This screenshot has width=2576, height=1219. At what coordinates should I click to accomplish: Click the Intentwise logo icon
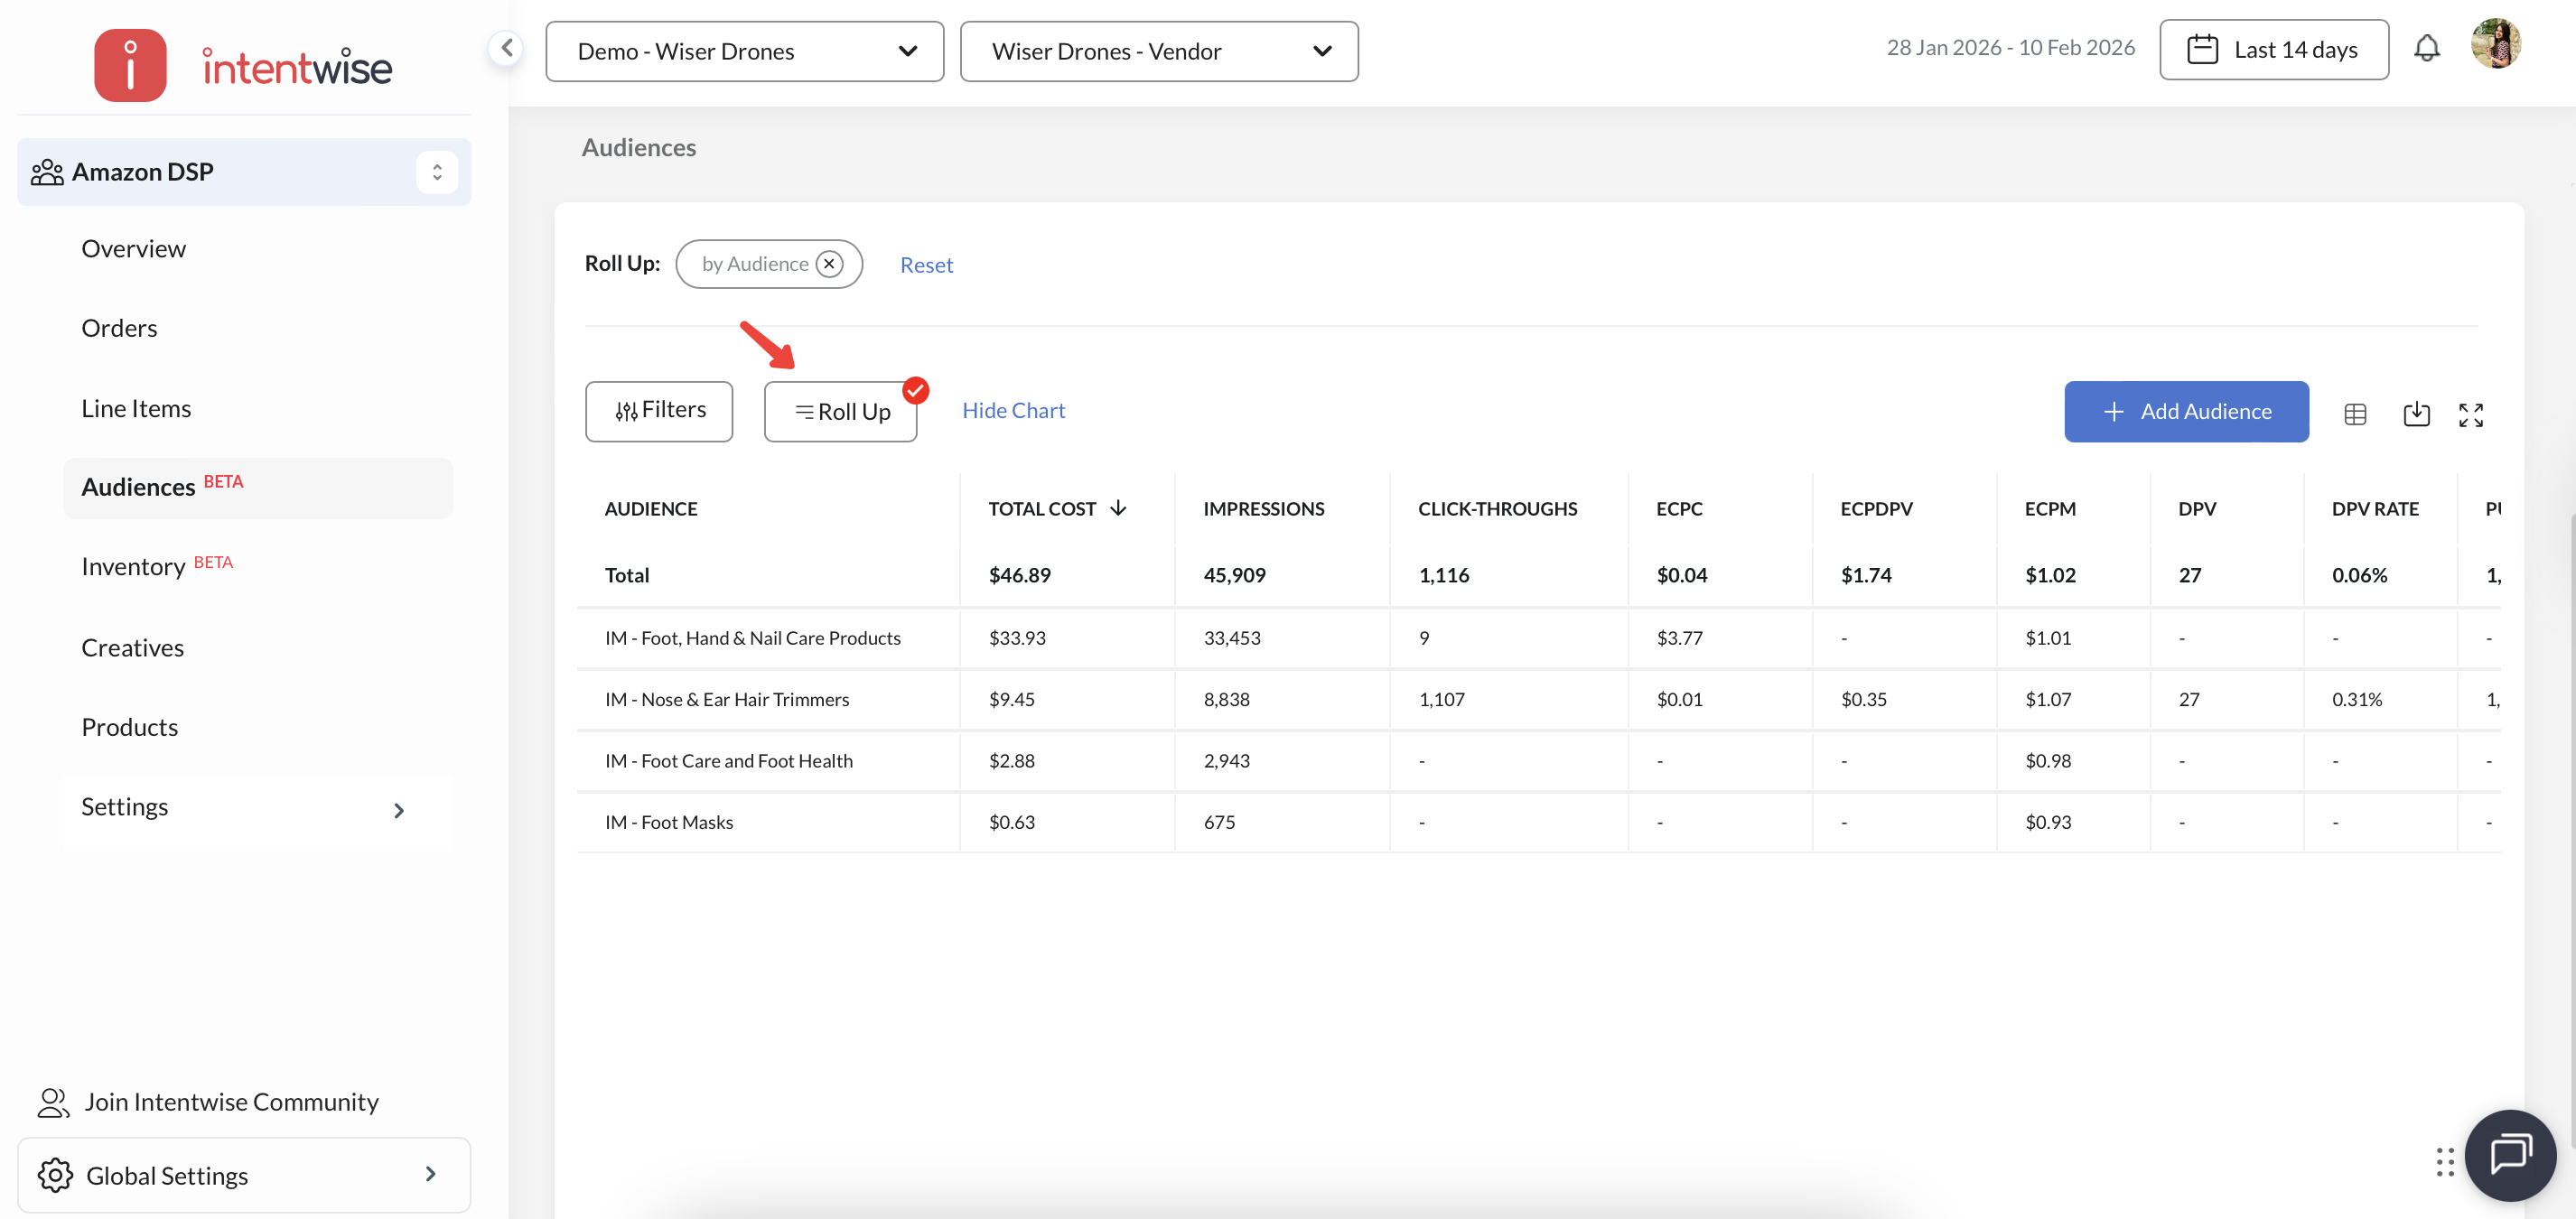point(130,65)
